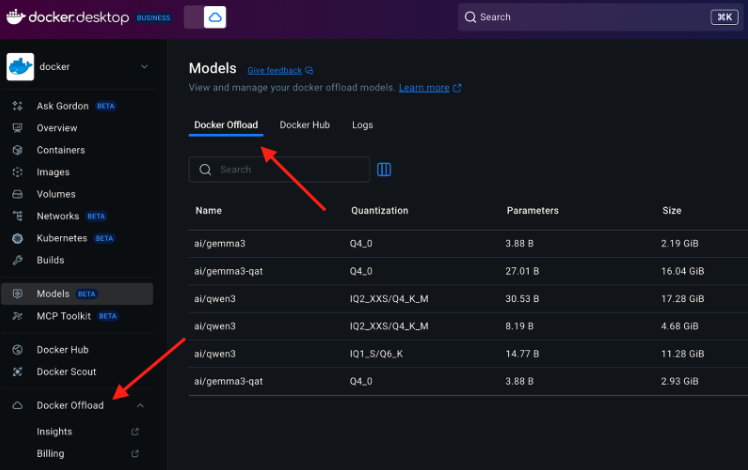This screenshot has height=470, width=748.
Task: Sort by Size column header
Action: [x=672, y=210]
